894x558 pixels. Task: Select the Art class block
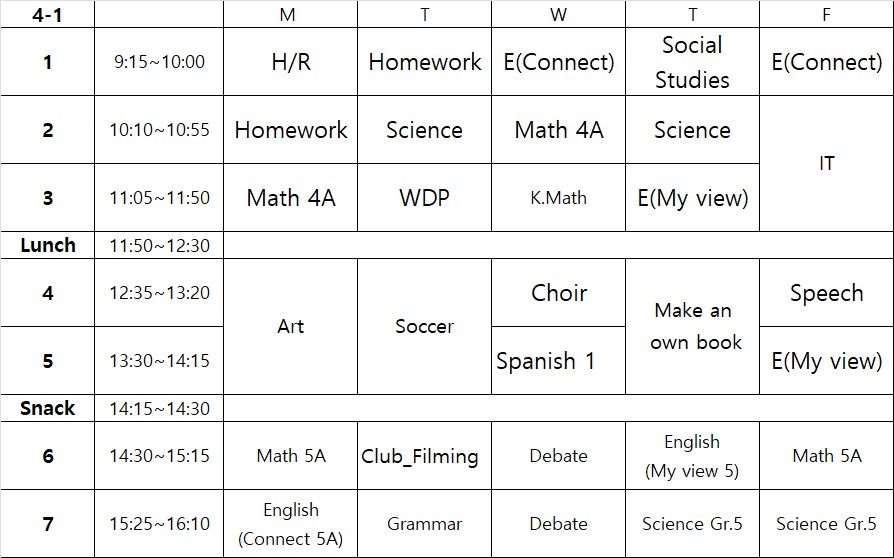(290, 327)
